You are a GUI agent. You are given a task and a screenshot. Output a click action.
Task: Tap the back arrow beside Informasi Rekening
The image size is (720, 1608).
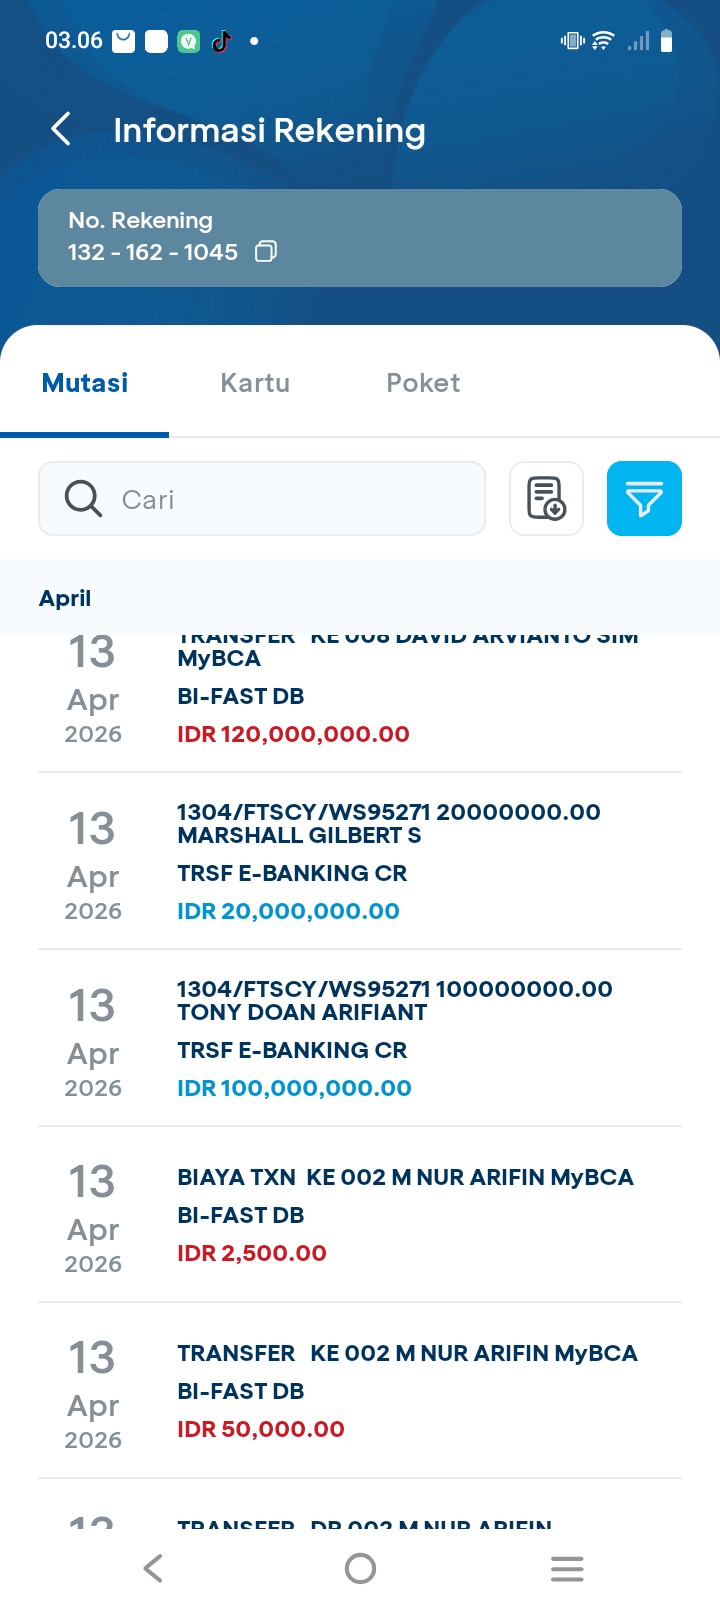point(61,129)
